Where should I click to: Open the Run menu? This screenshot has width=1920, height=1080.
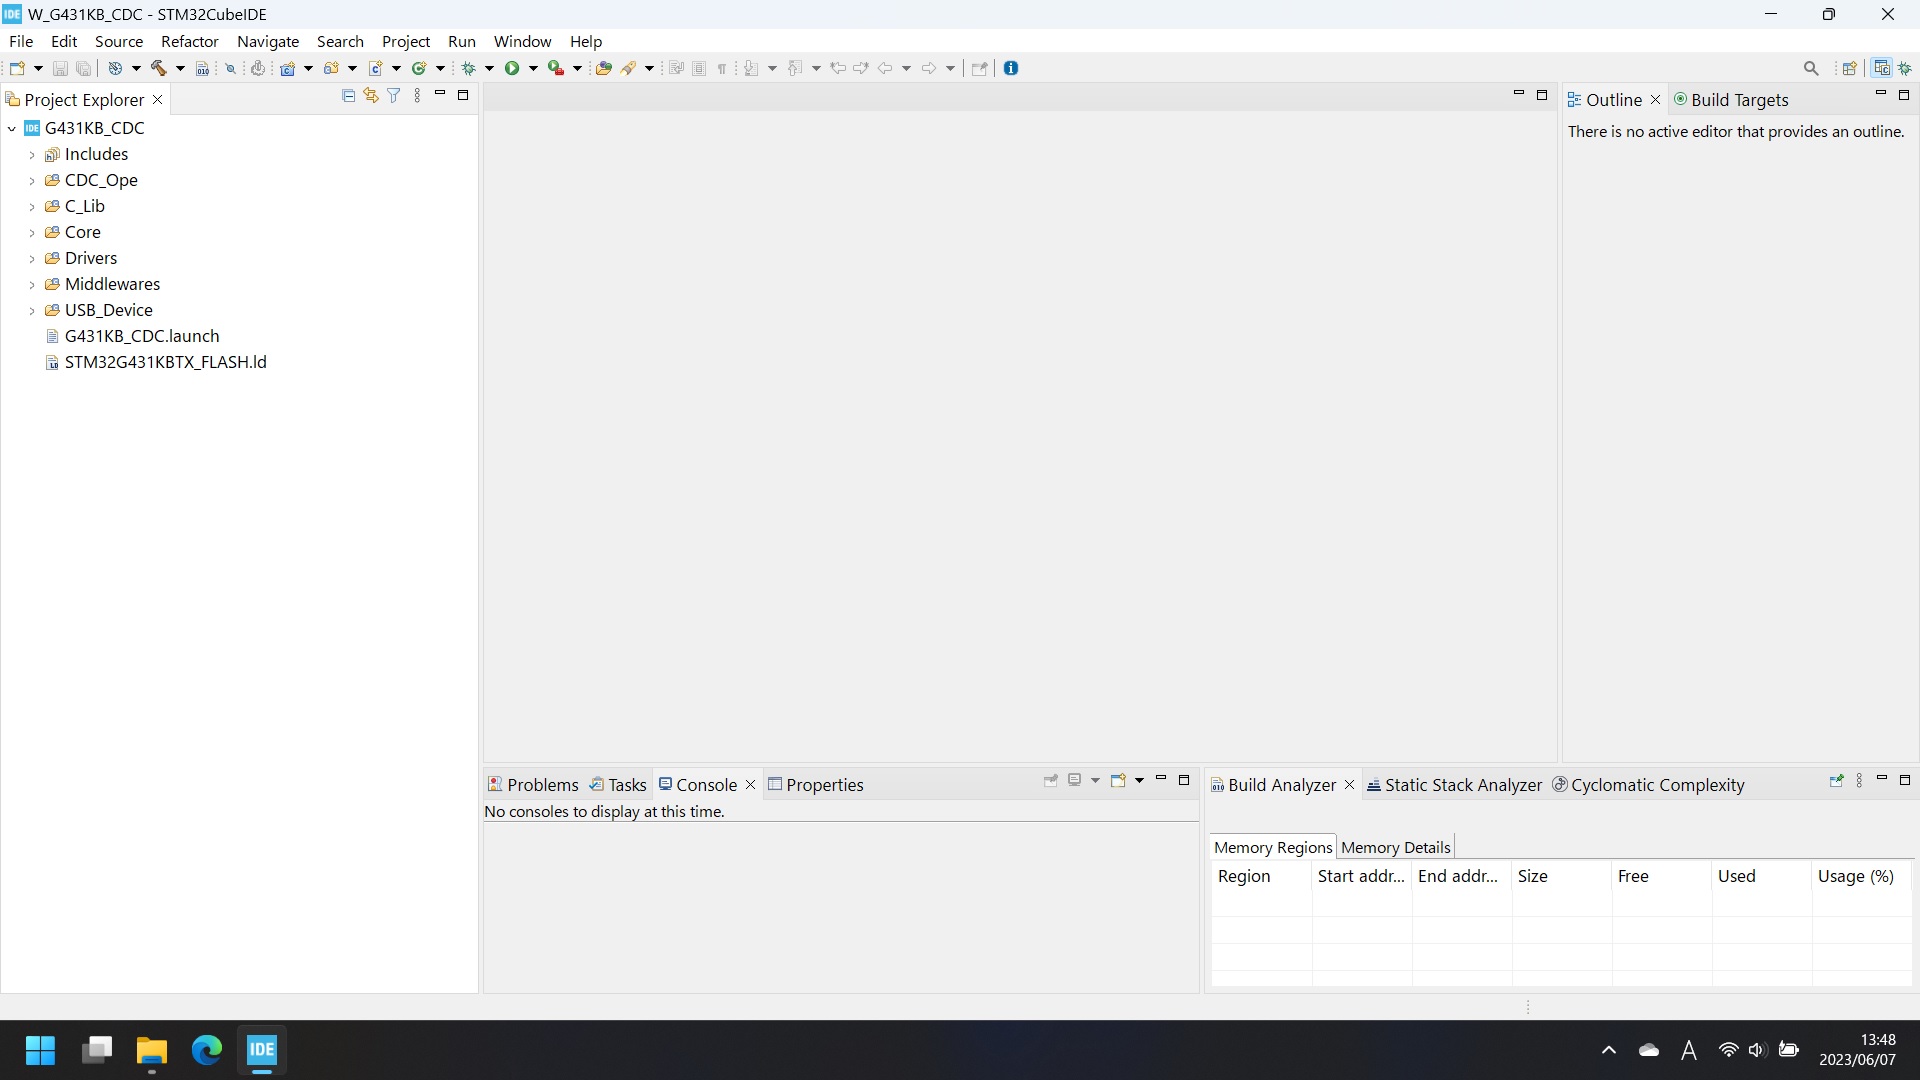tap(462, 41)
